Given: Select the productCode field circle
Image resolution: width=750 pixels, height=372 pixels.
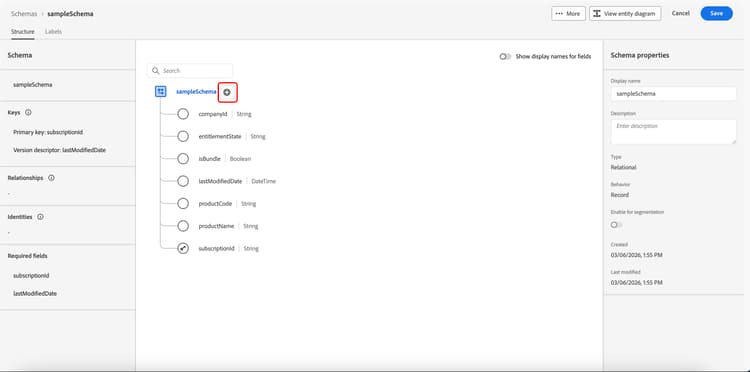Looking at the screenshot, I should pos(183,204).
